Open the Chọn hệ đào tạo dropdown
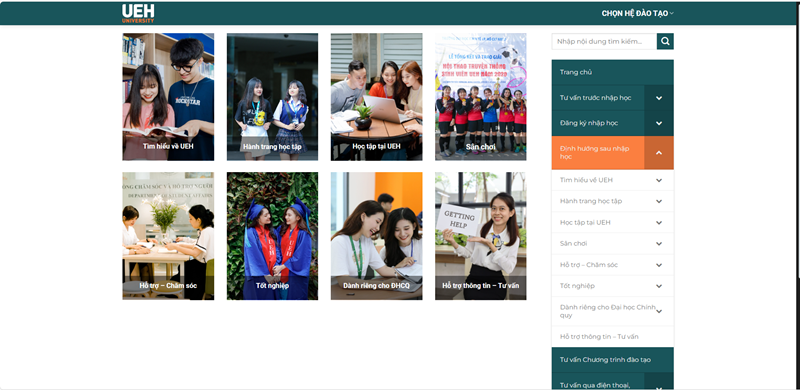The height and width of the screenshot is (390, 800). pos(637,14)
